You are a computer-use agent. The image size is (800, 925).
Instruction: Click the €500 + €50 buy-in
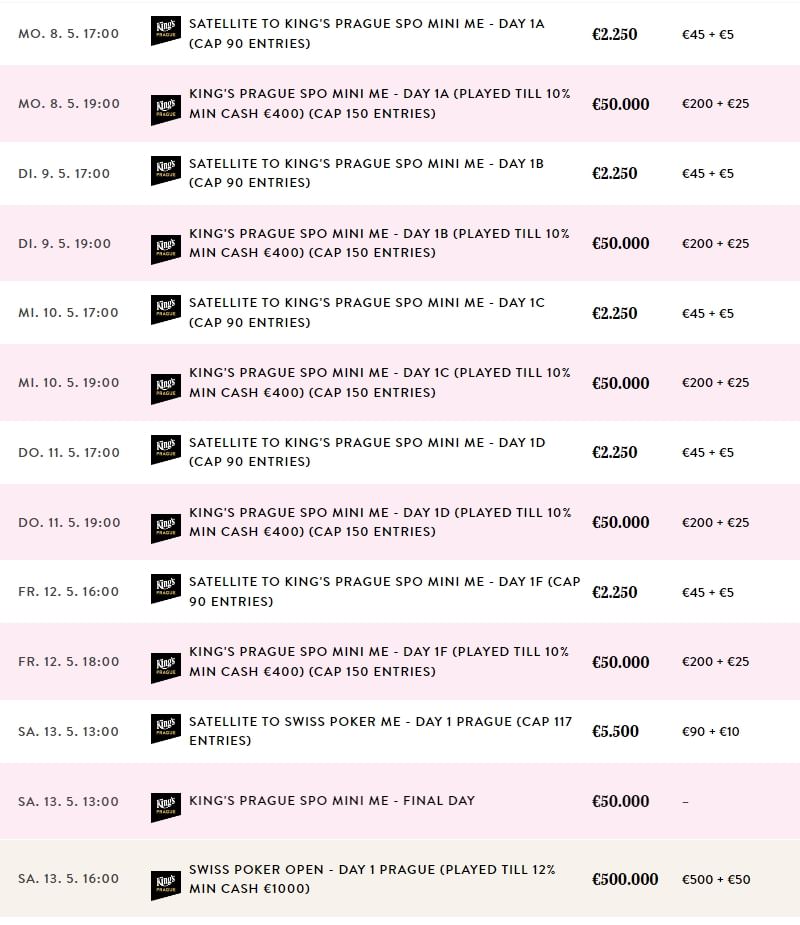coord(716,879)
